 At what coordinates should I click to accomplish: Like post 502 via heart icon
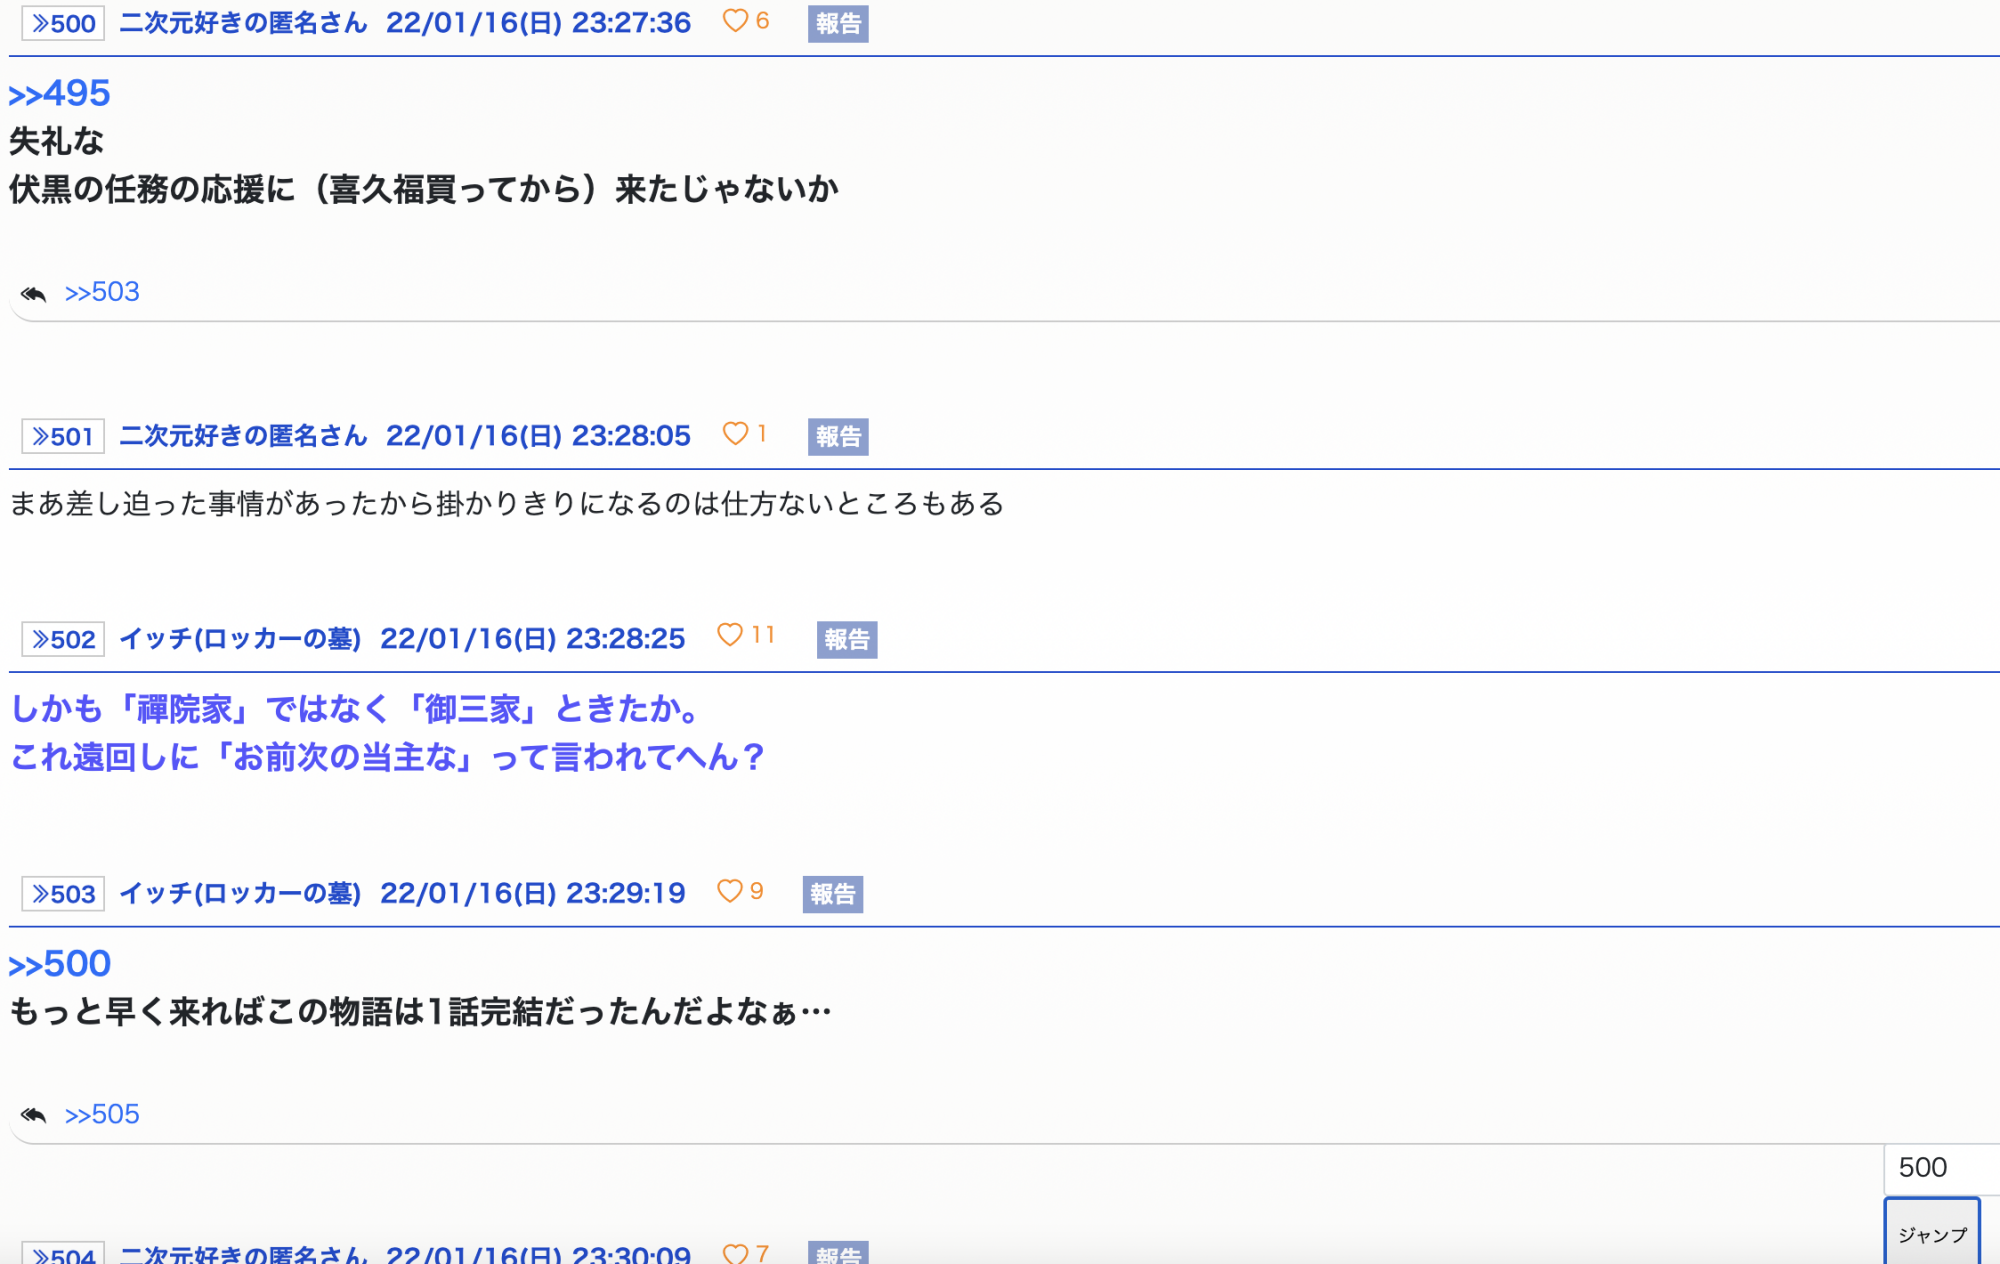pyautogui.click(x=730, y=636)
